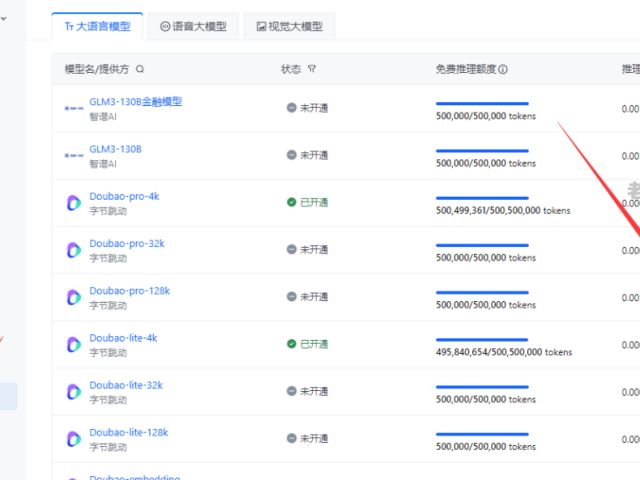Screen dimensions: 640x480
Task: Click the 模型名/提供方 column header
Action: click(x=97, y=69)
